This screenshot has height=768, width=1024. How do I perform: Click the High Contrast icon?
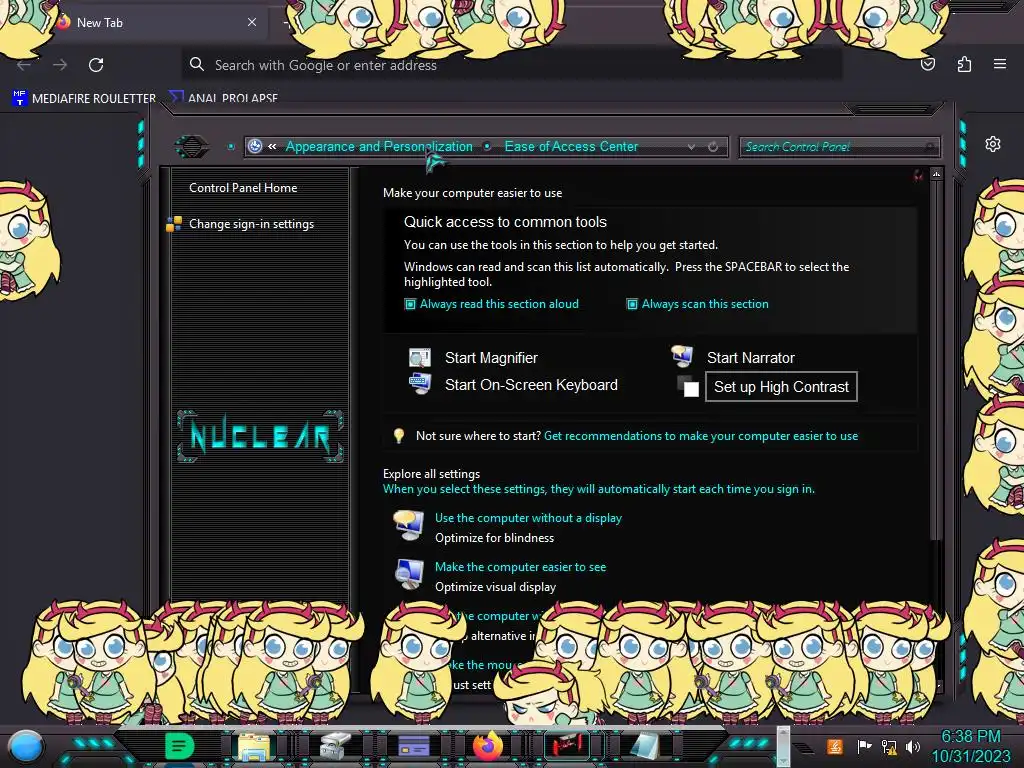tap(688, 386)
